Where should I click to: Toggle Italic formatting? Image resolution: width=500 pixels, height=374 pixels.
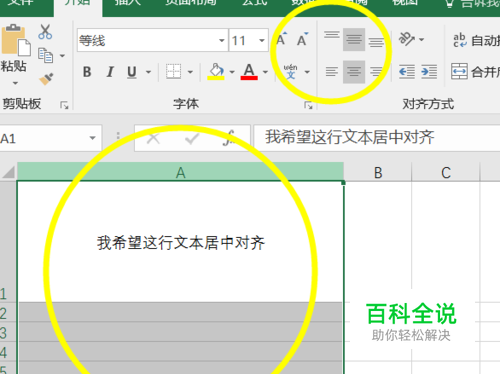point(110,72)
